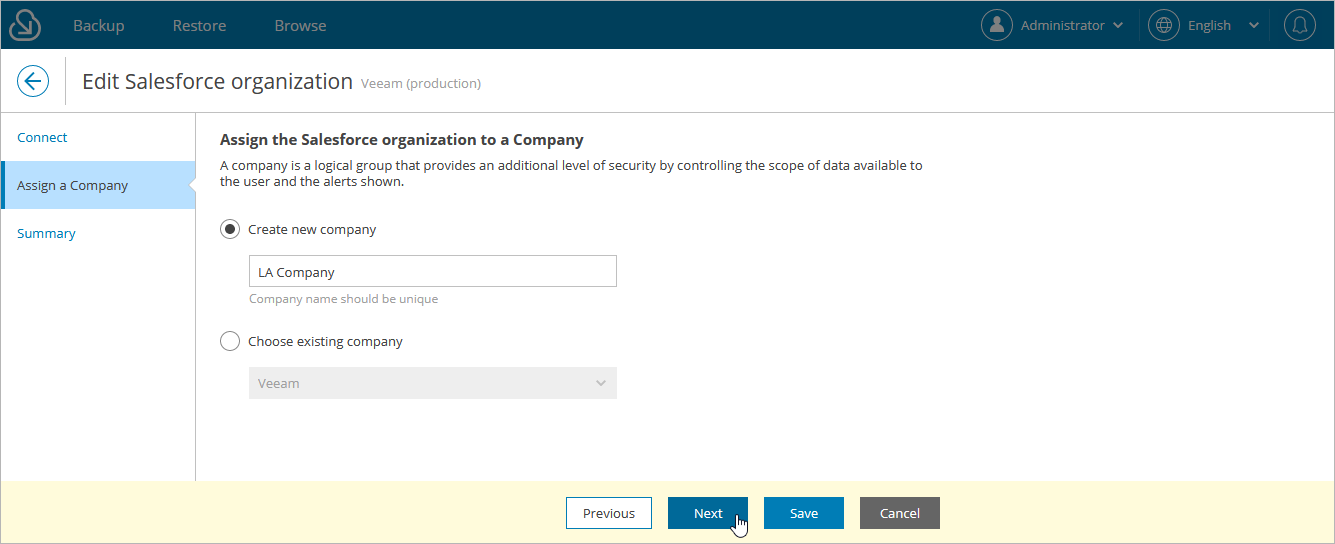The width and height of the screenshot is (1335, 544).
Task: Select Choose existing company radio button
Action: coord(230,341)
